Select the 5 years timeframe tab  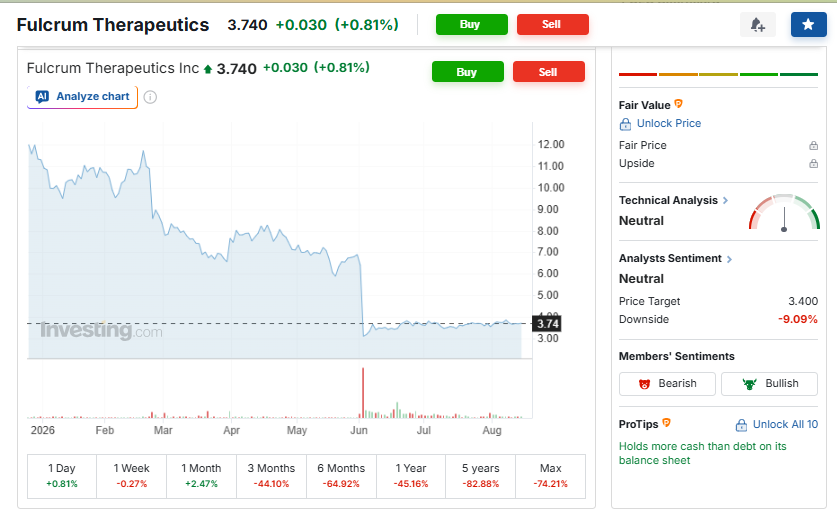(480, 476)
